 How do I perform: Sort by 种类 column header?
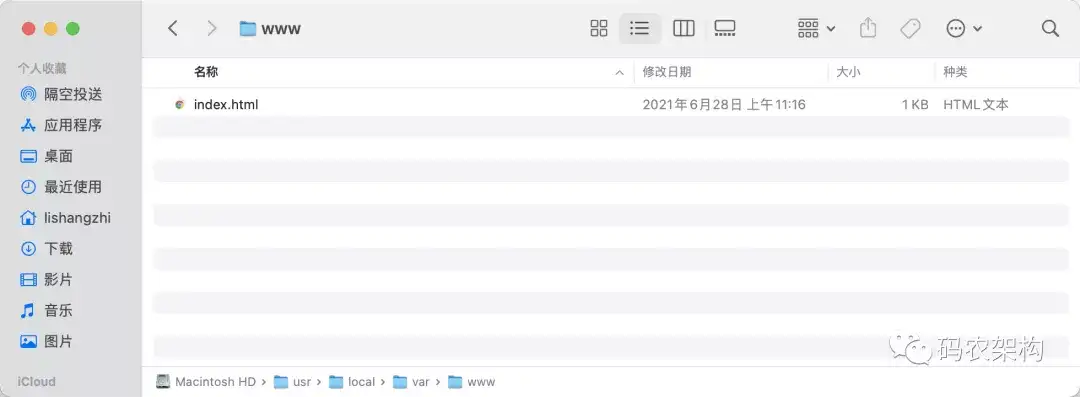[x=955, y=72]
